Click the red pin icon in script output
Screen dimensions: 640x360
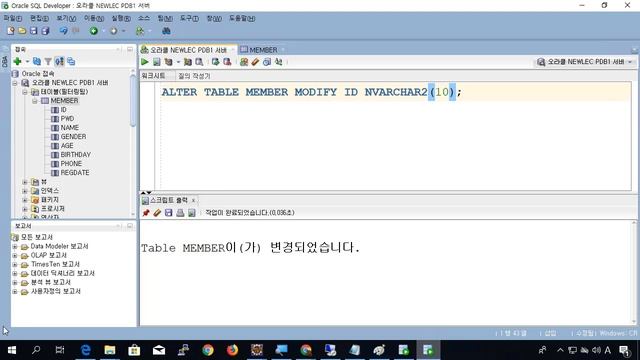(x=146, y=213)
